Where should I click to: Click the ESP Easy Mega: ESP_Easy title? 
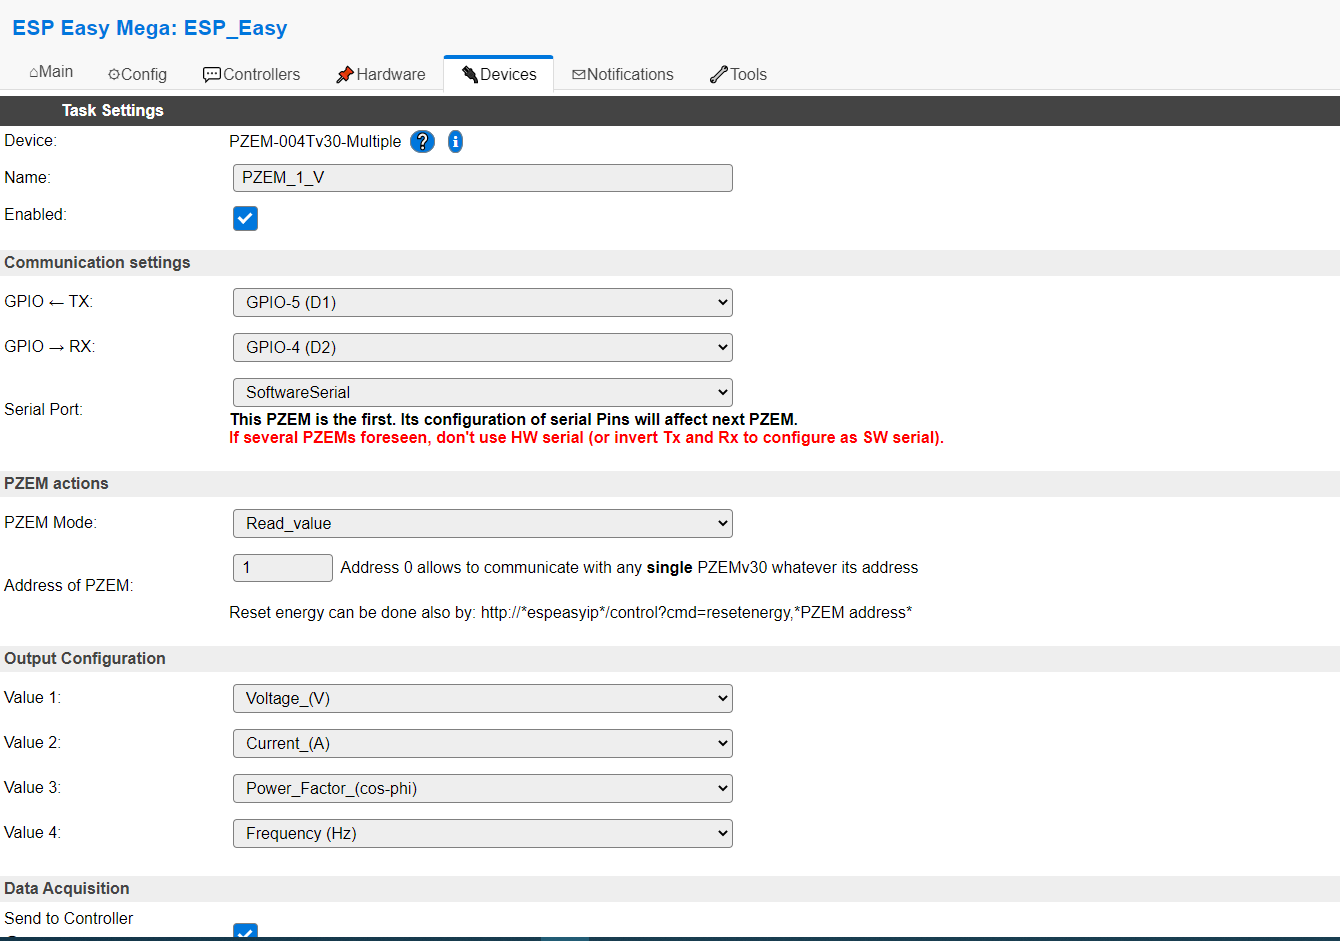click(150, 28)
